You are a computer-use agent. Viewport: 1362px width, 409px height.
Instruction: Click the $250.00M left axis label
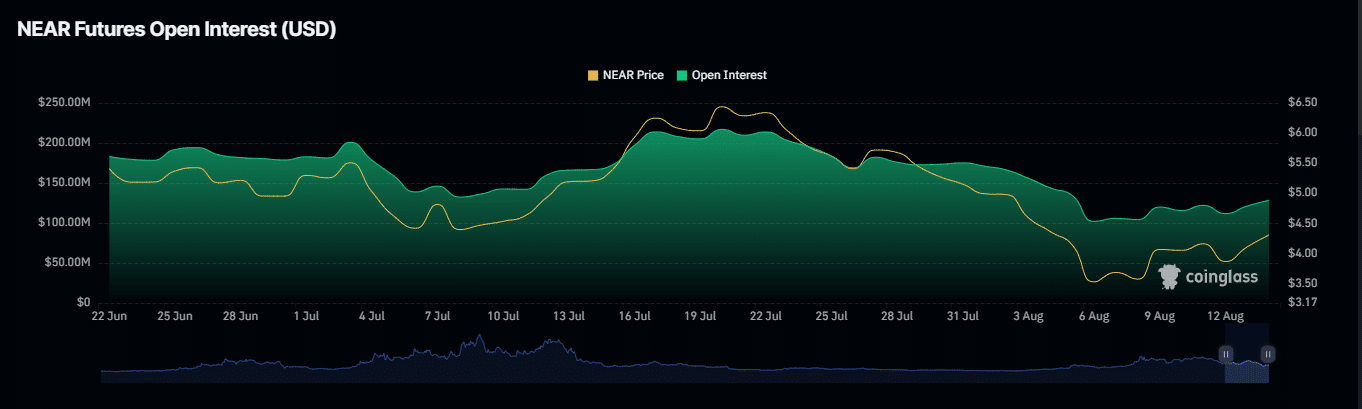pos(65,102)
